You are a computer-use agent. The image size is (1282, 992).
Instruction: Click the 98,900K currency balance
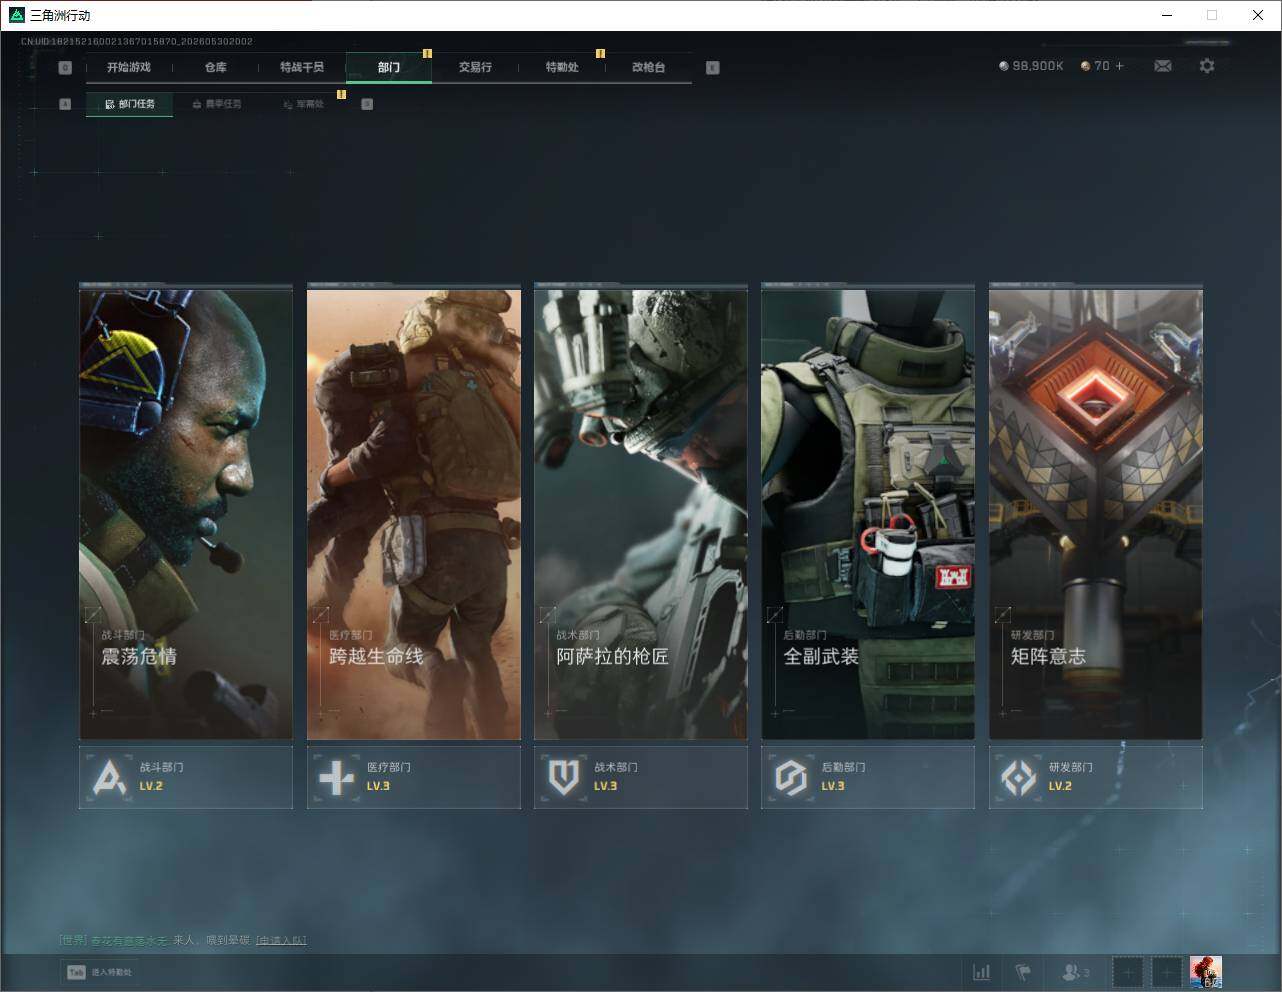1031,66
